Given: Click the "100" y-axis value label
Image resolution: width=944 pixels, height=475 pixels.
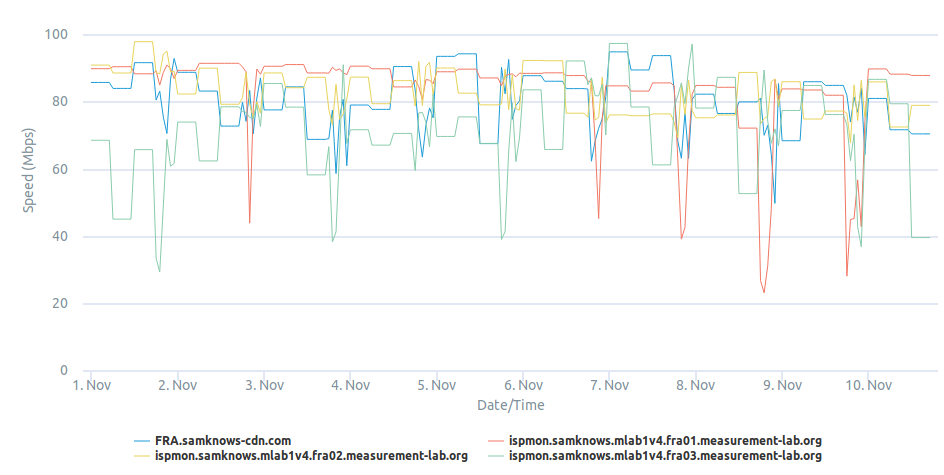Looking at the screenshot, I should pos(56,35).
